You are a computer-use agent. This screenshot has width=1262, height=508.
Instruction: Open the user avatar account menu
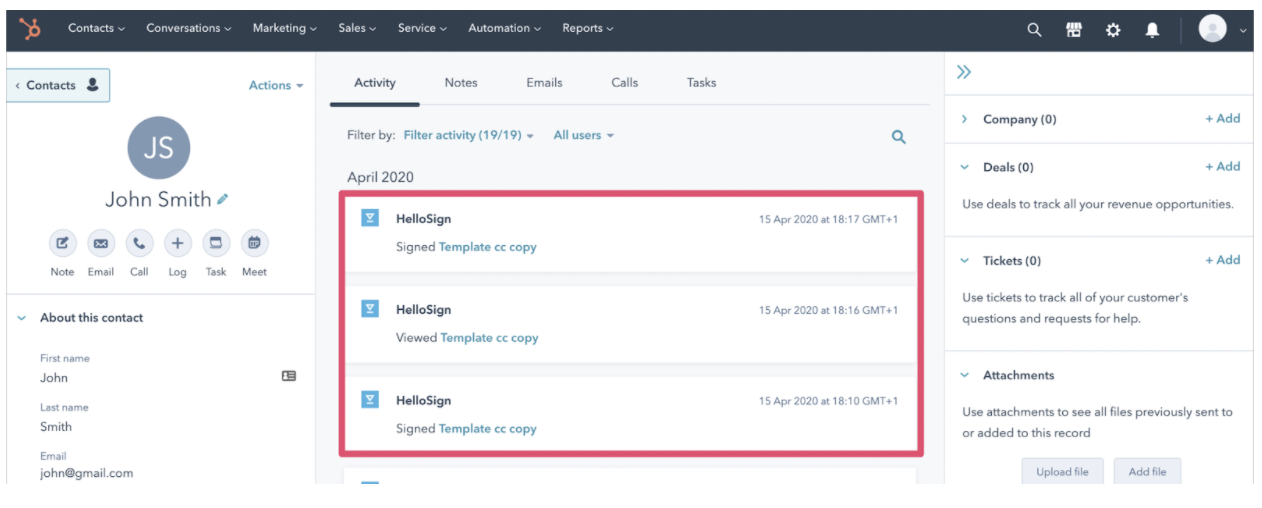point(1223,29)
